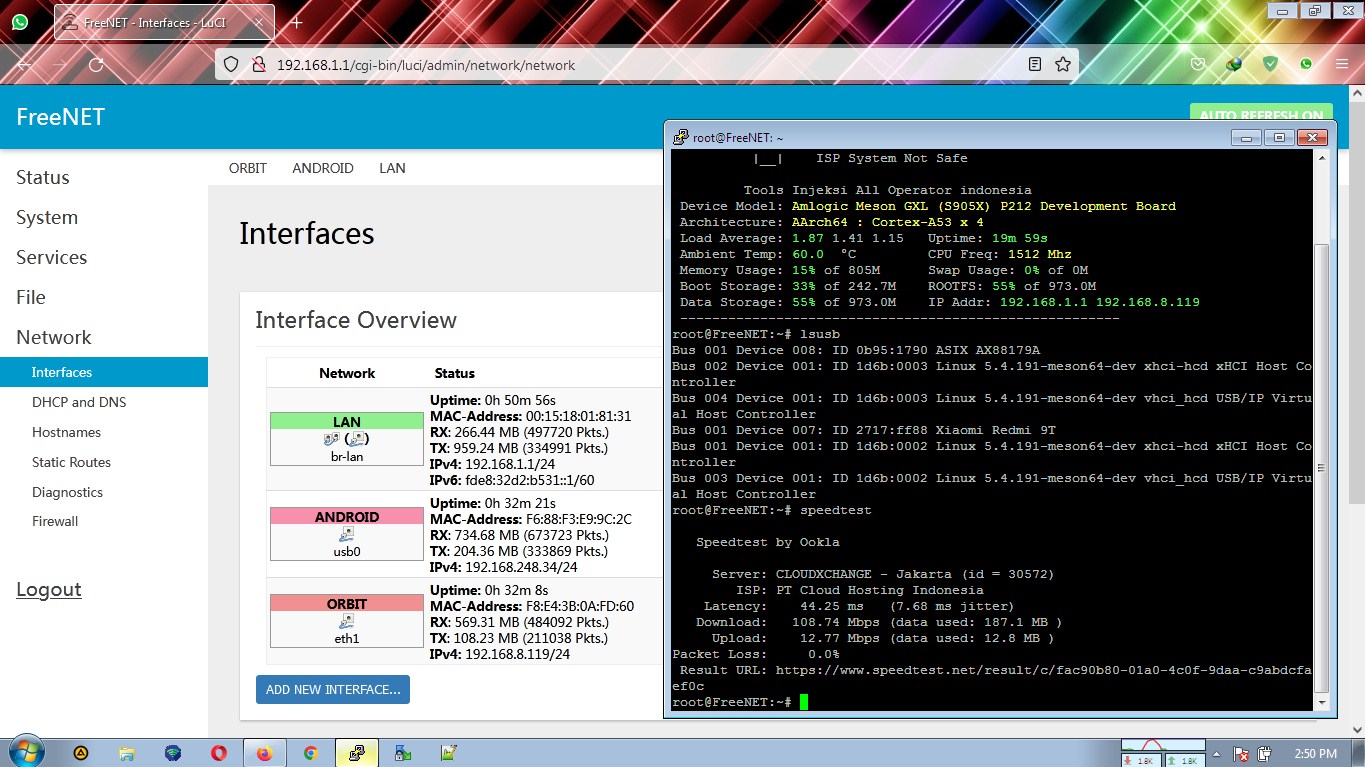This screenshot has height=767, width=1365.
Task: Open the Firefox taskbar icon
Action: click(264, 753)
